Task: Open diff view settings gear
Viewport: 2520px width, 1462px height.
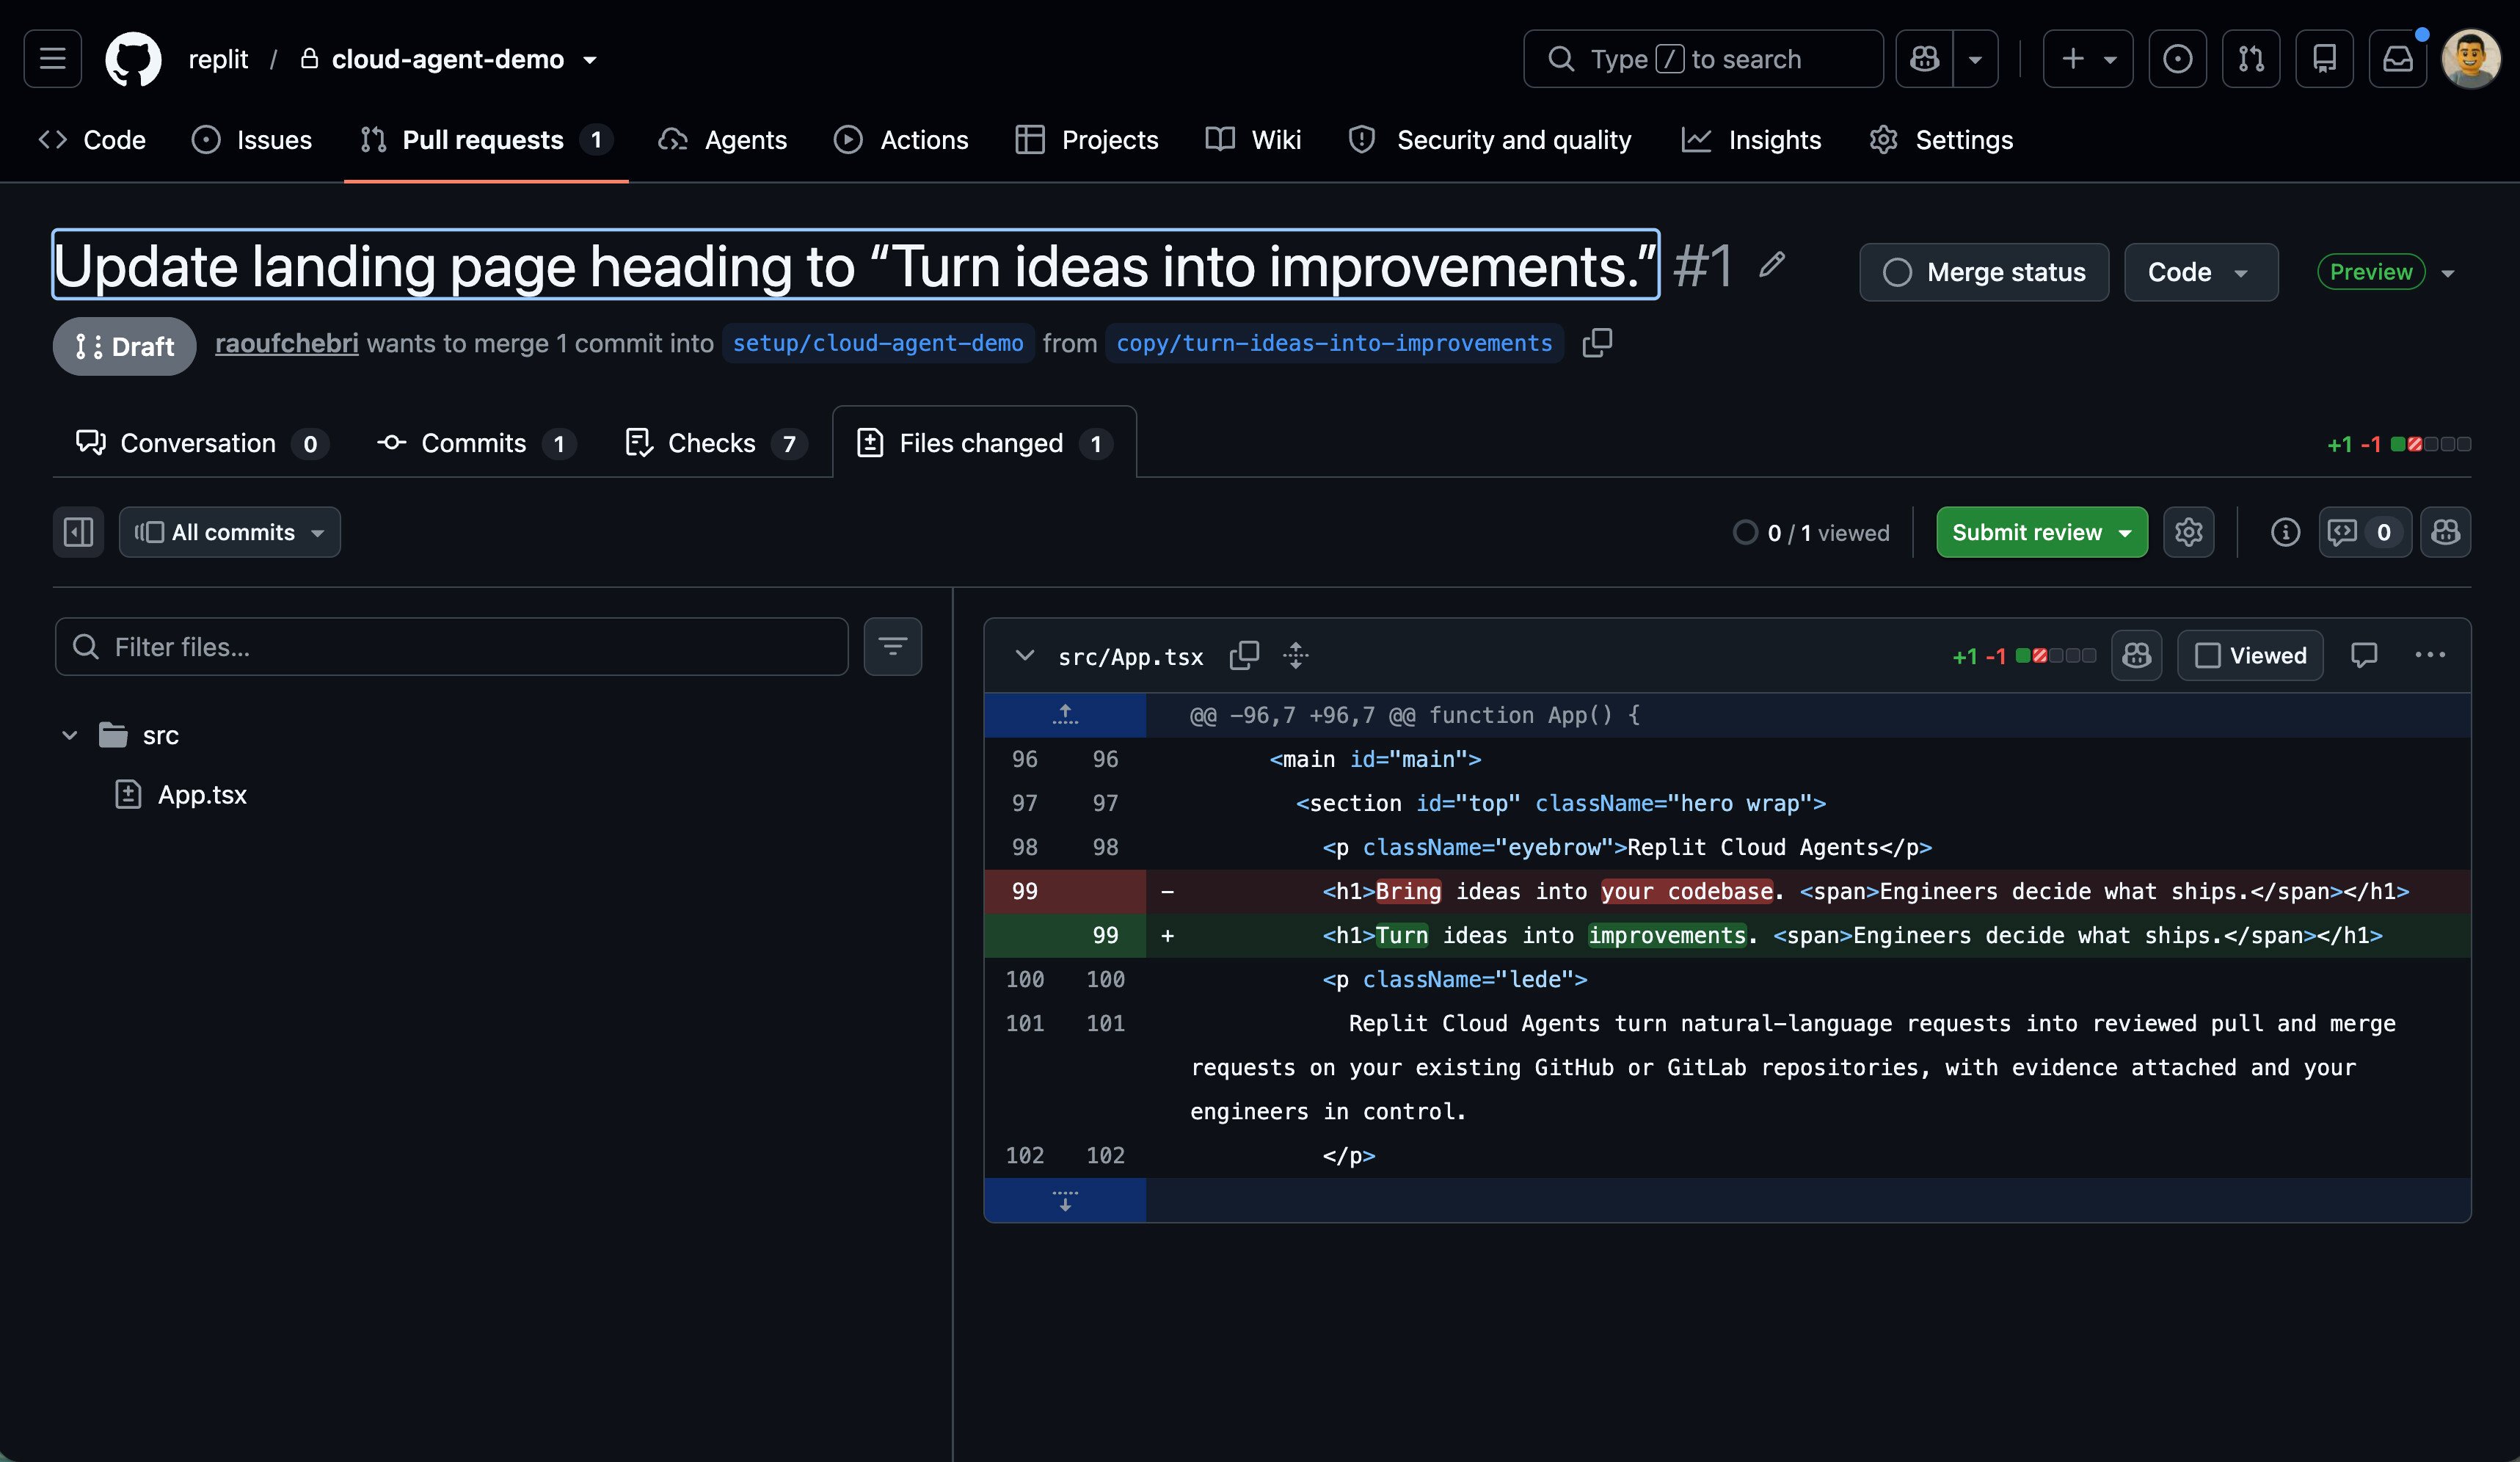Action: point(2189,532)
